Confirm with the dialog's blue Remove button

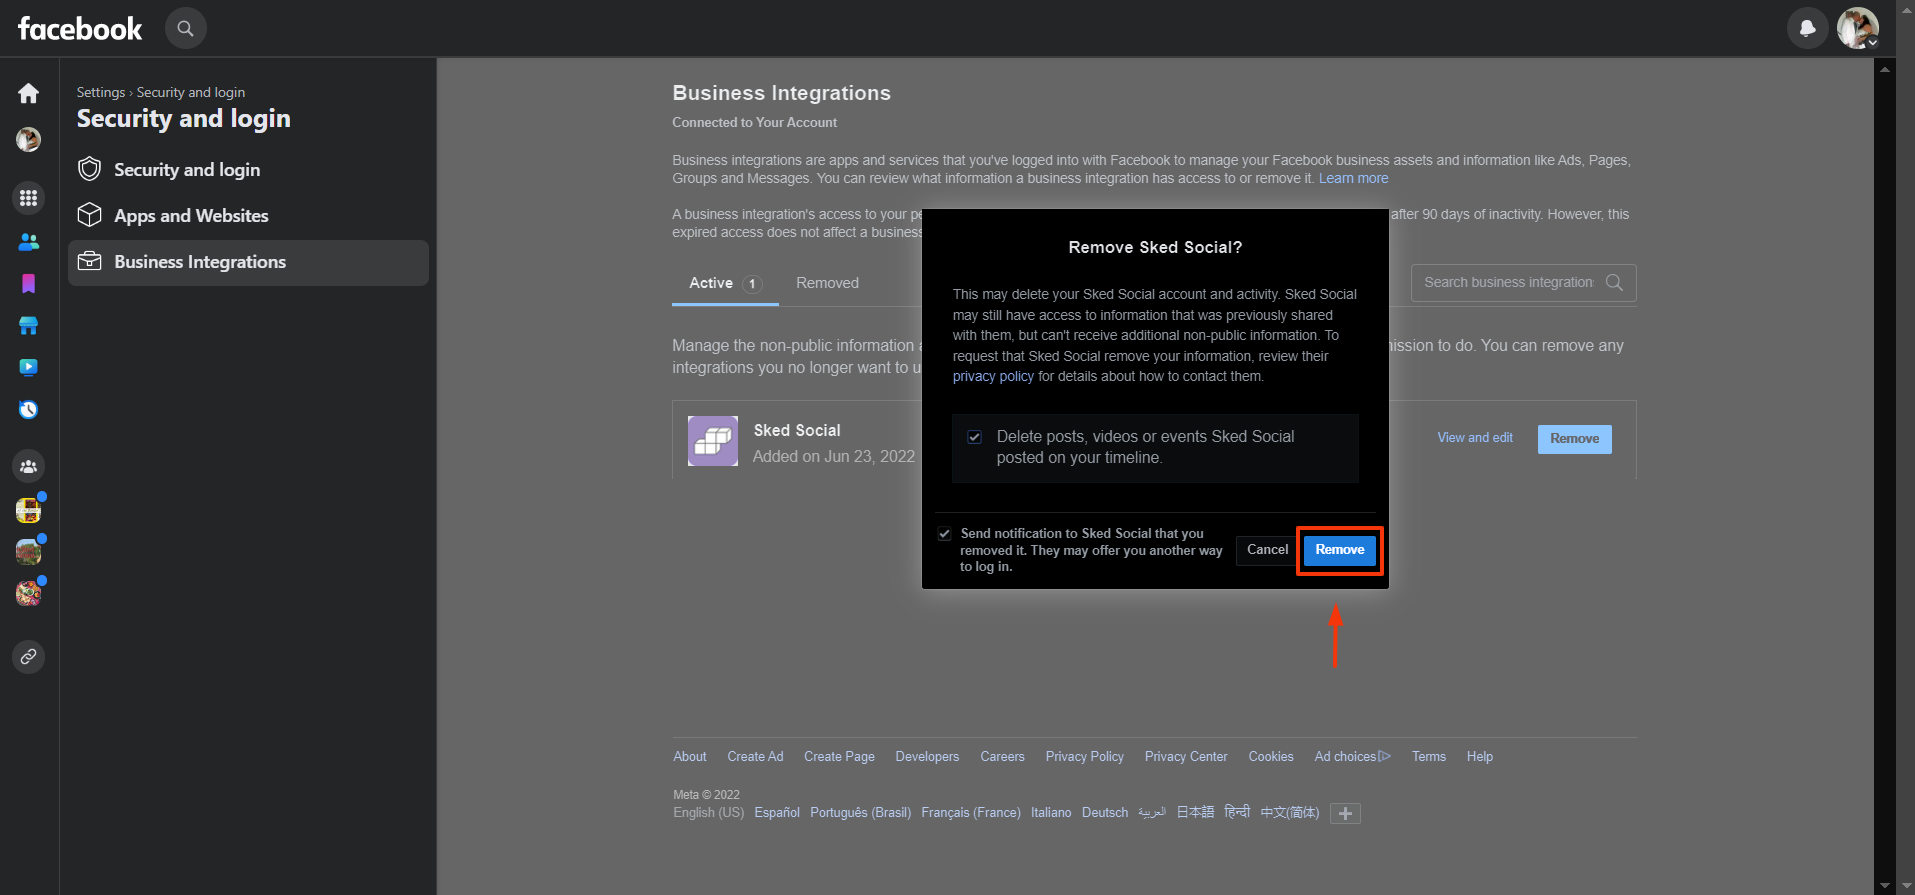(x=1340, y=550)
